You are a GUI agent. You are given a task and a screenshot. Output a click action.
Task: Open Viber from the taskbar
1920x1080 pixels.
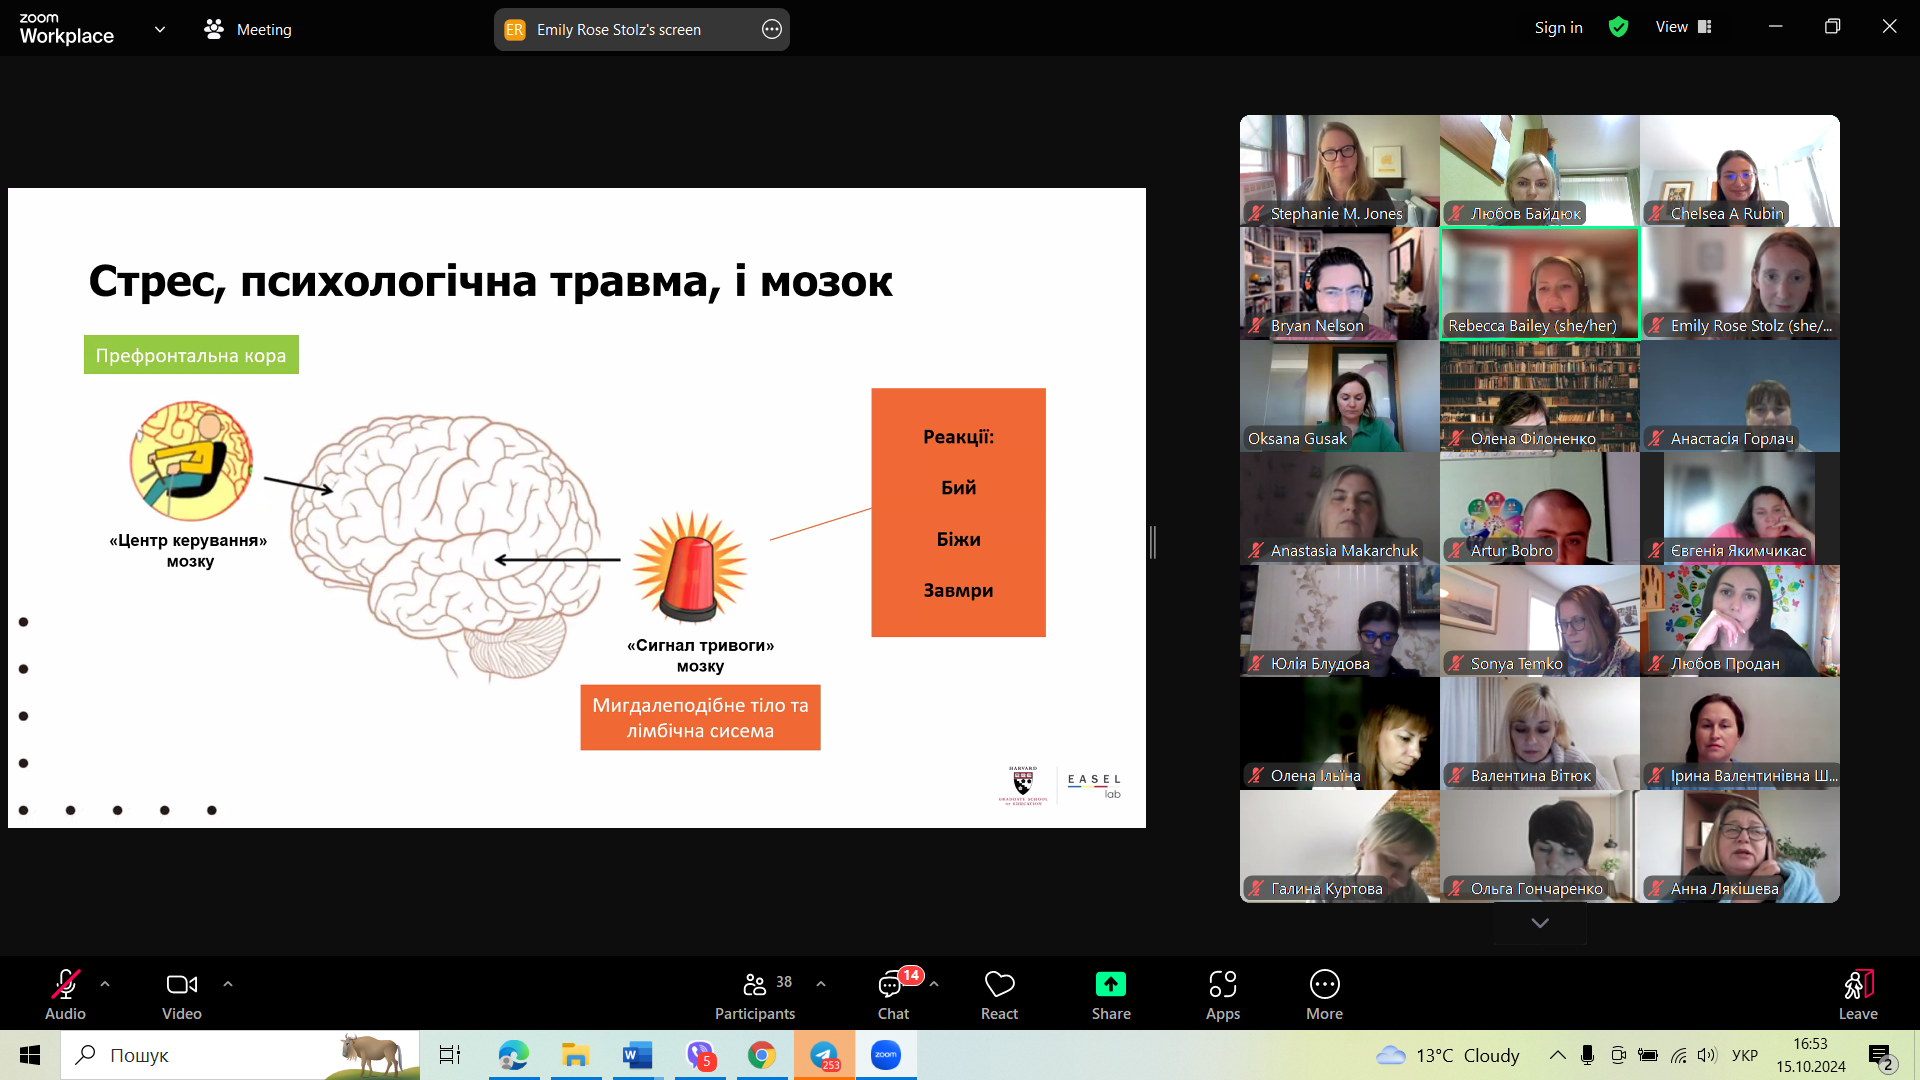click(700, 1055)
